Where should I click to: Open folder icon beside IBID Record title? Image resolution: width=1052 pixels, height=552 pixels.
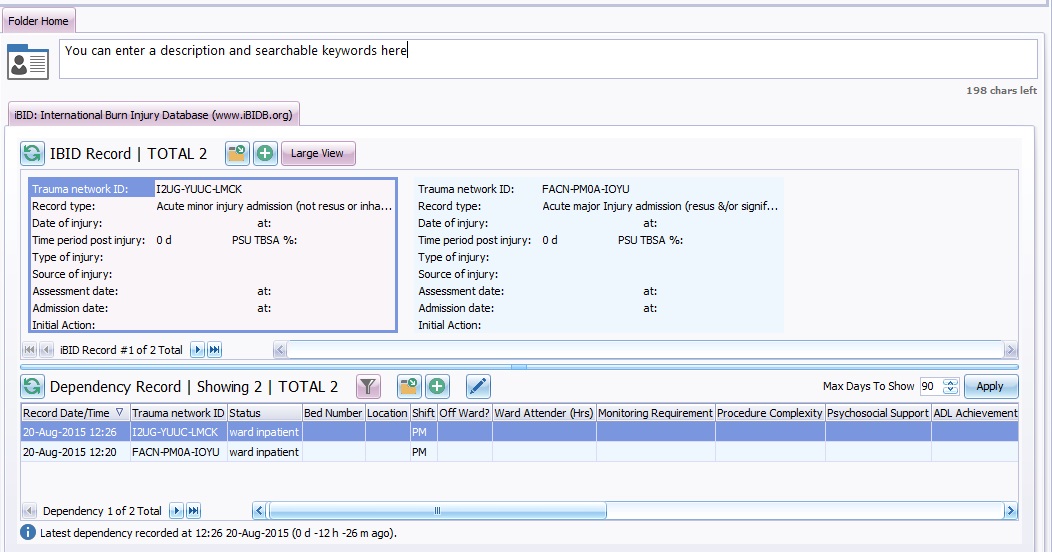point(237,153)
